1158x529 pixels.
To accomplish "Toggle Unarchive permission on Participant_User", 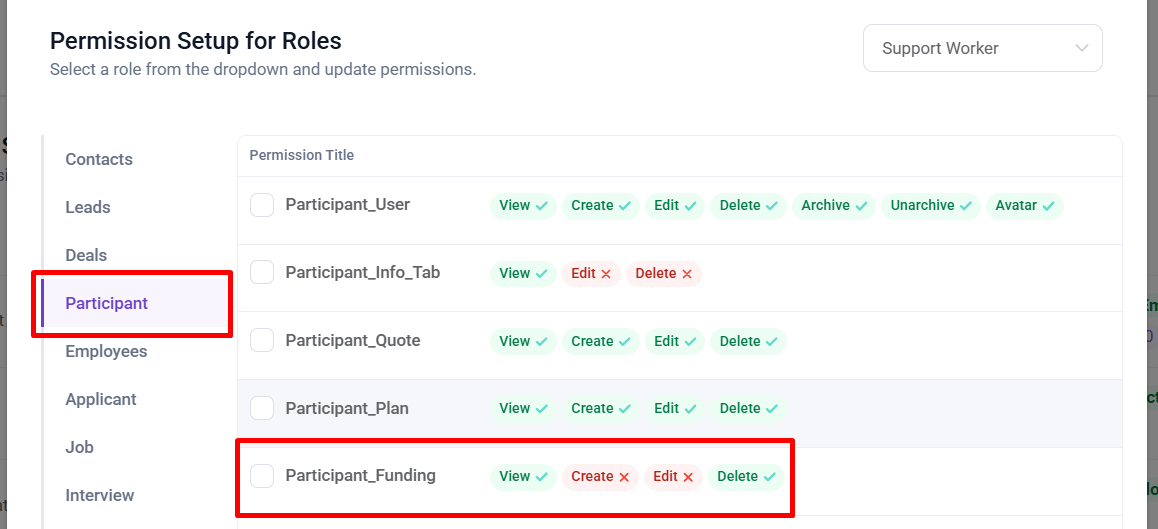I will 930,206.
